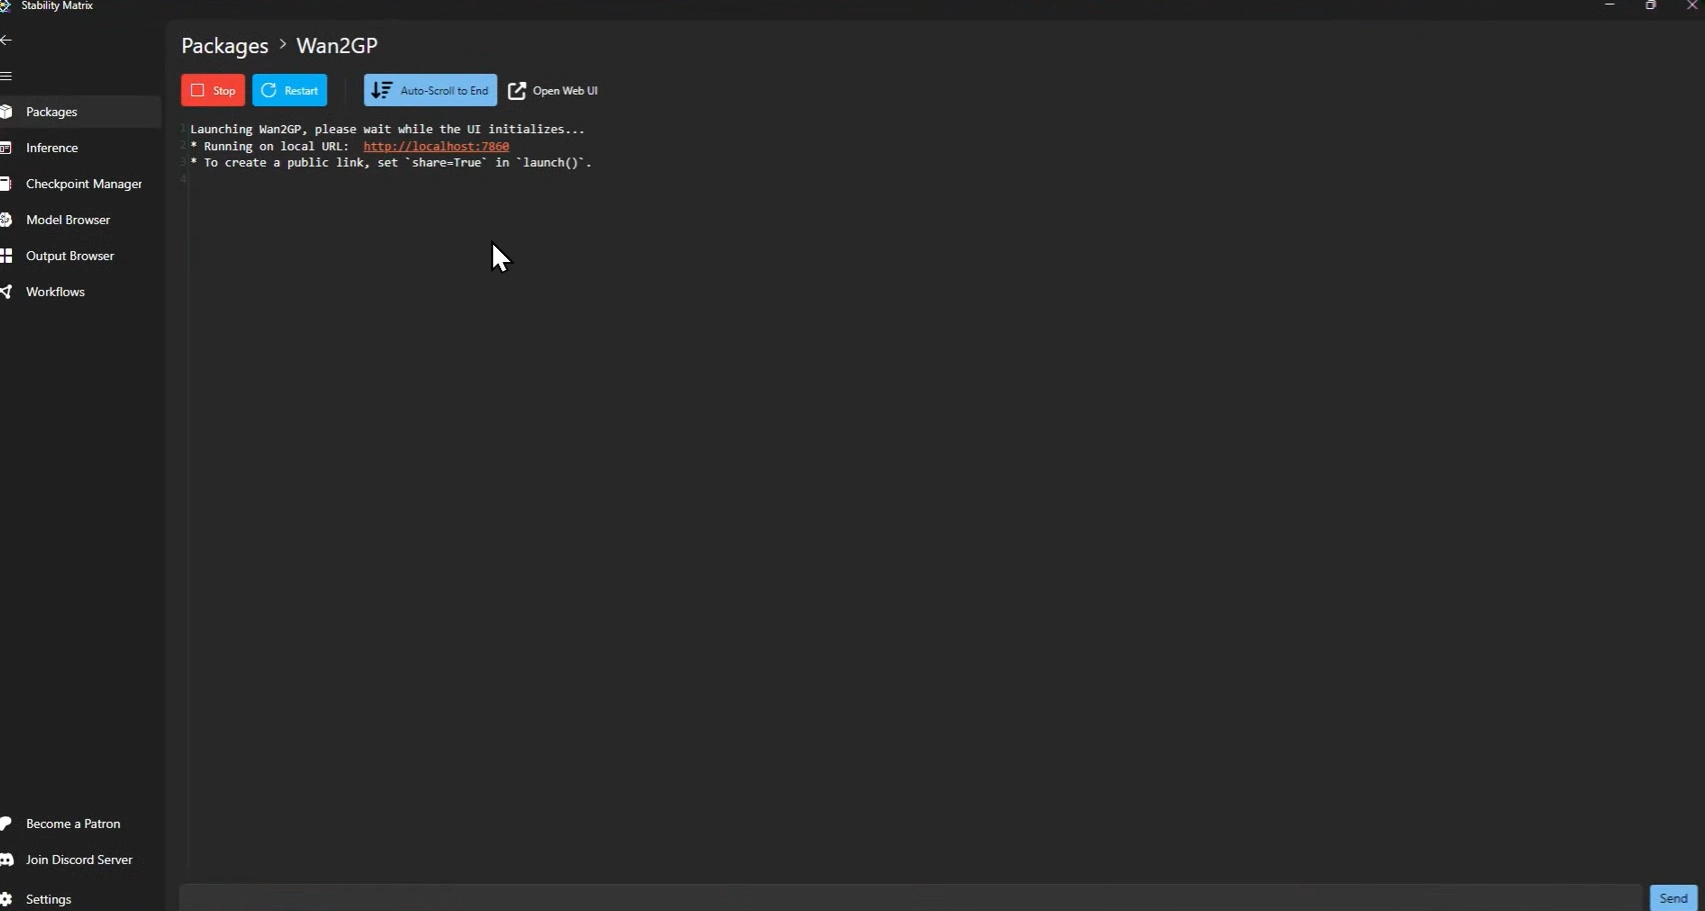1705x911 pixels.
Task: Restart the Wan2GP package
Action: 290,90
